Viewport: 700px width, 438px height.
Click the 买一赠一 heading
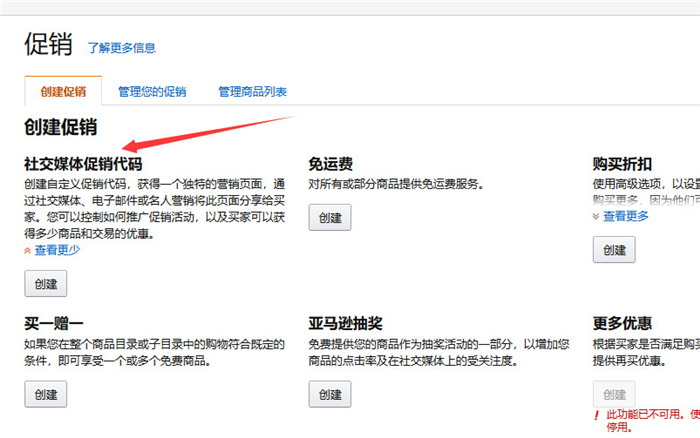click(54, 323)
